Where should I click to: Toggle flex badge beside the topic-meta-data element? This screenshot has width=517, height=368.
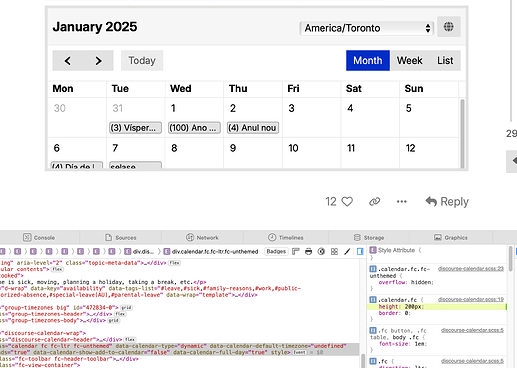[174, 263]
